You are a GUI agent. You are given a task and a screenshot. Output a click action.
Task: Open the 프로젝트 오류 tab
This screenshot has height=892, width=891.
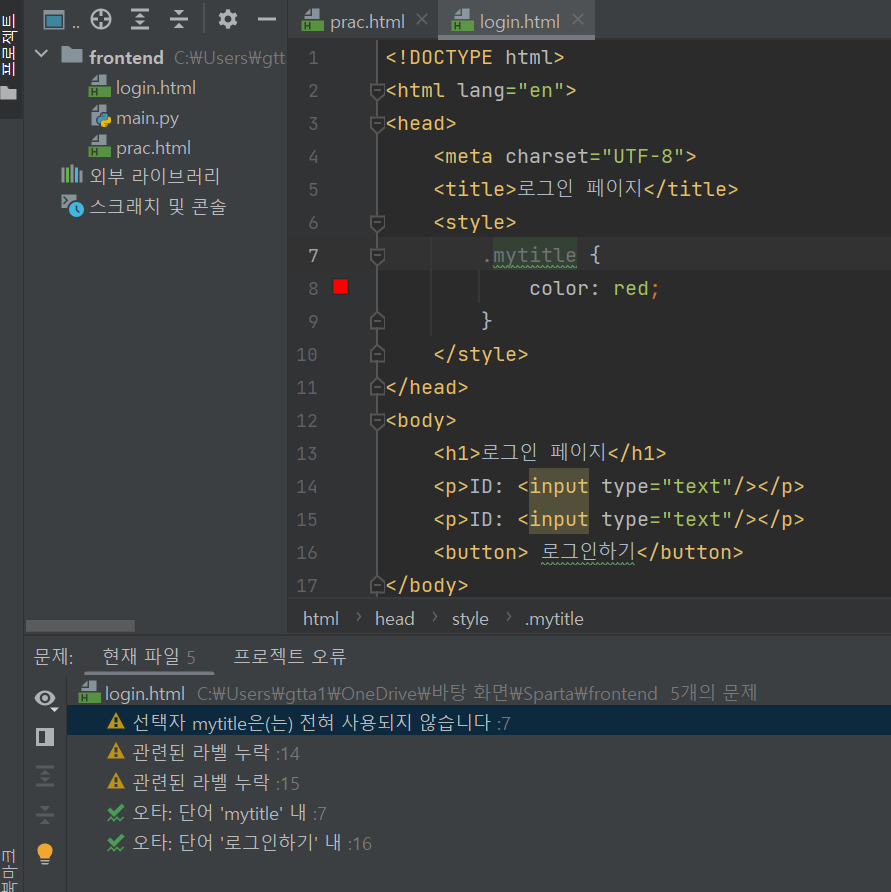pyautogui.click(x=290, y=657)
